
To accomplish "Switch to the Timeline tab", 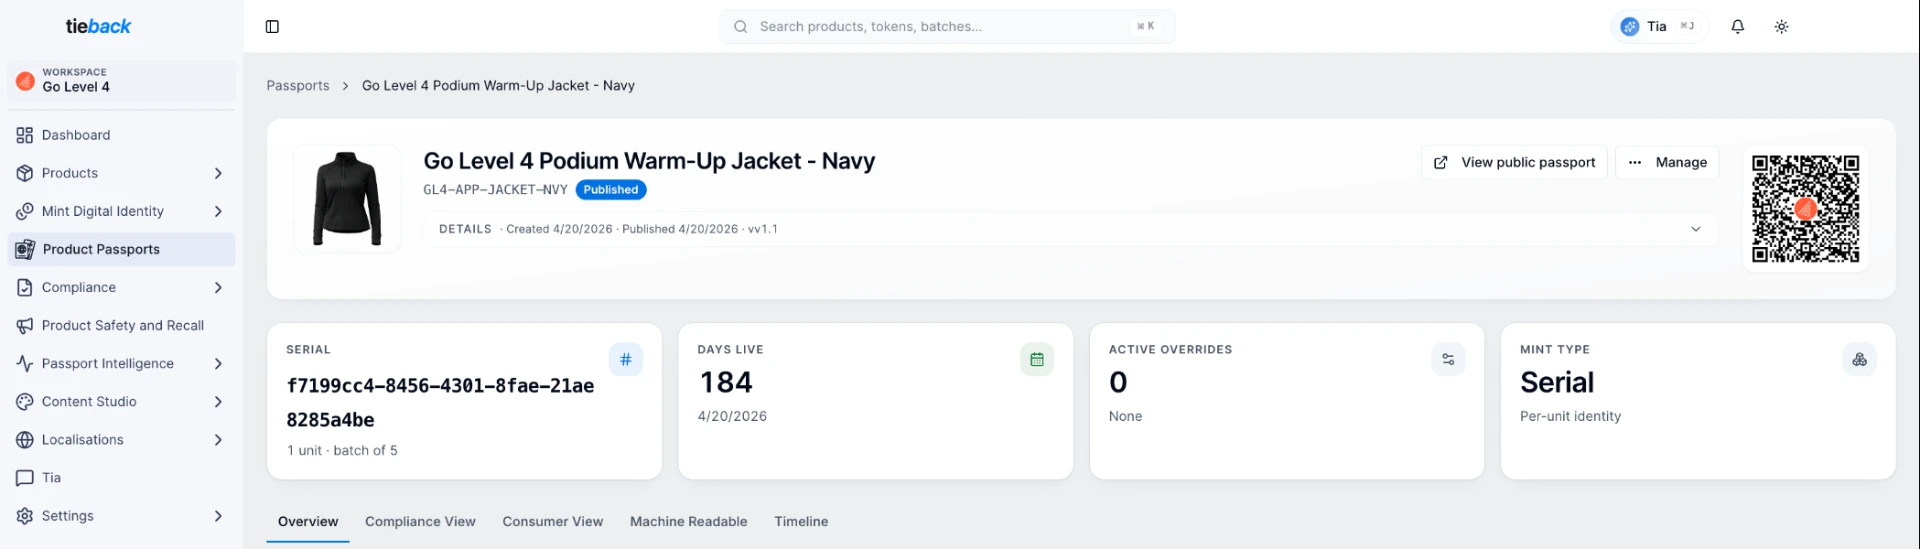I will point(801,522).
